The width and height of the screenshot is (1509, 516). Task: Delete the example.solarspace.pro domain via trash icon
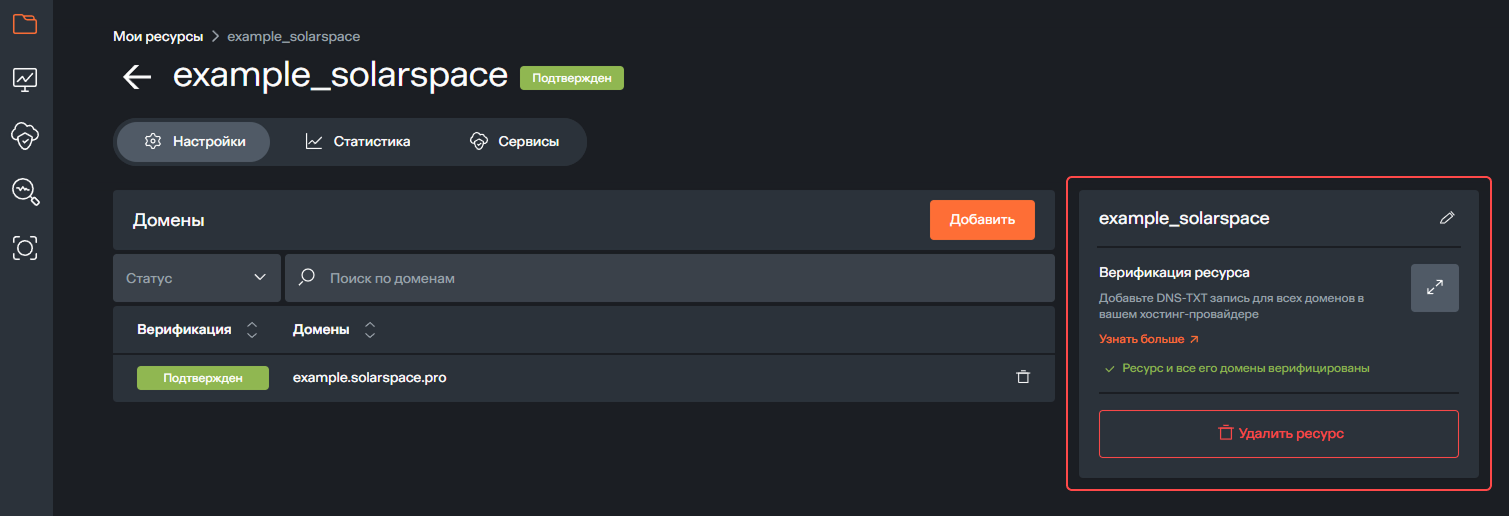(x=1022, y=377)
